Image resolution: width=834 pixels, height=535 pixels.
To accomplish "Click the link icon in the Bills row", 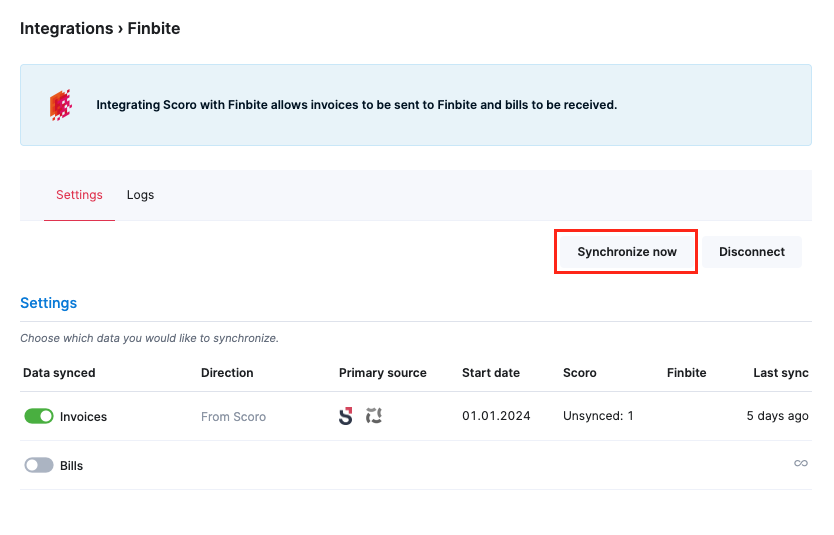I will 800,463.
